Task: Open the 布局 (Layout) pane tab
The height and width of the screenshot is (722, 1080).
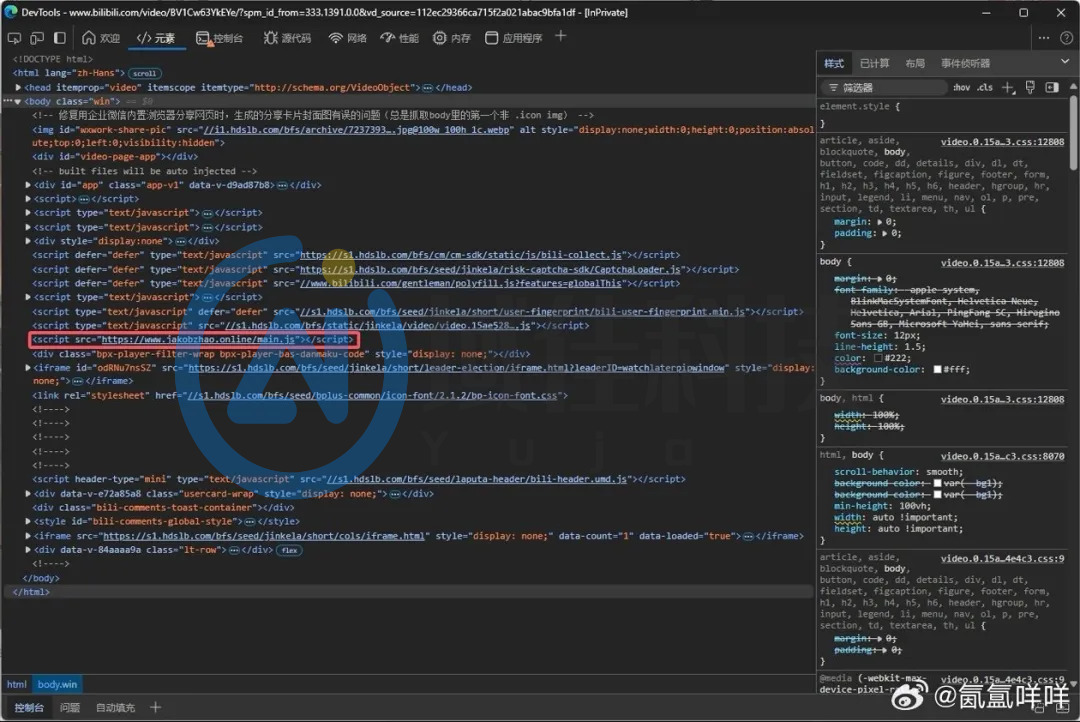Action: [x=915, y=63]
